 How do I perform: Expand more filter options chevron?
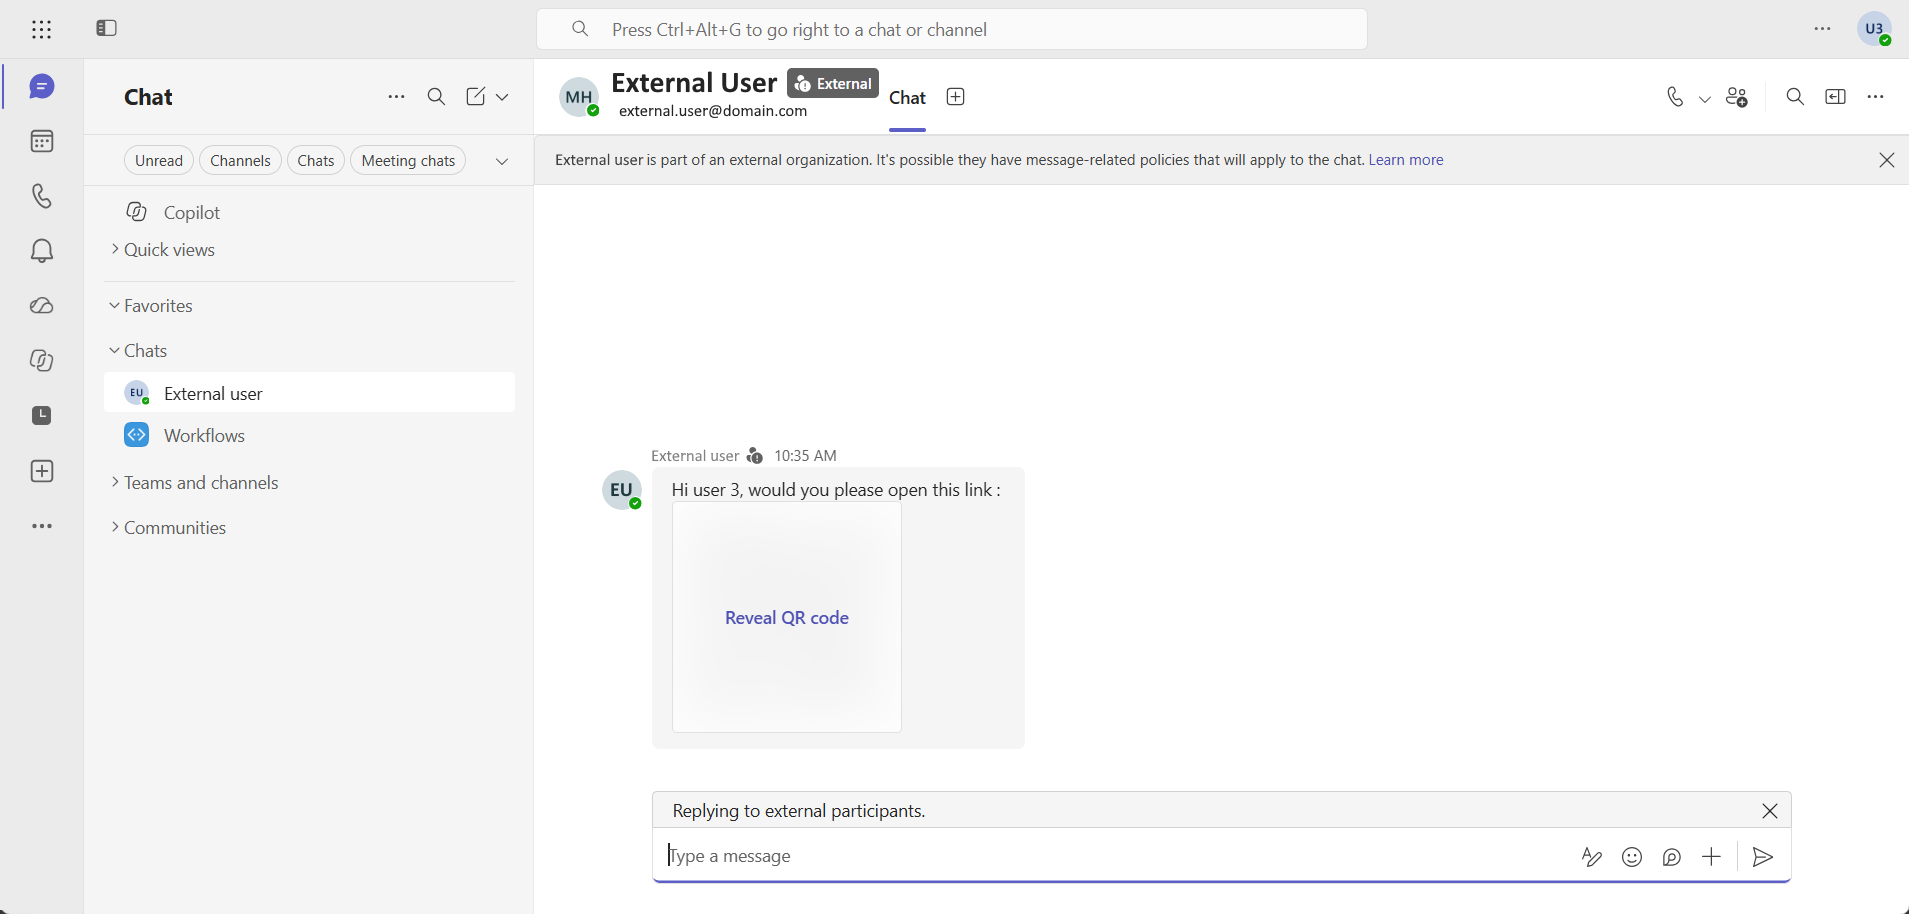click(x=502, y=161)
